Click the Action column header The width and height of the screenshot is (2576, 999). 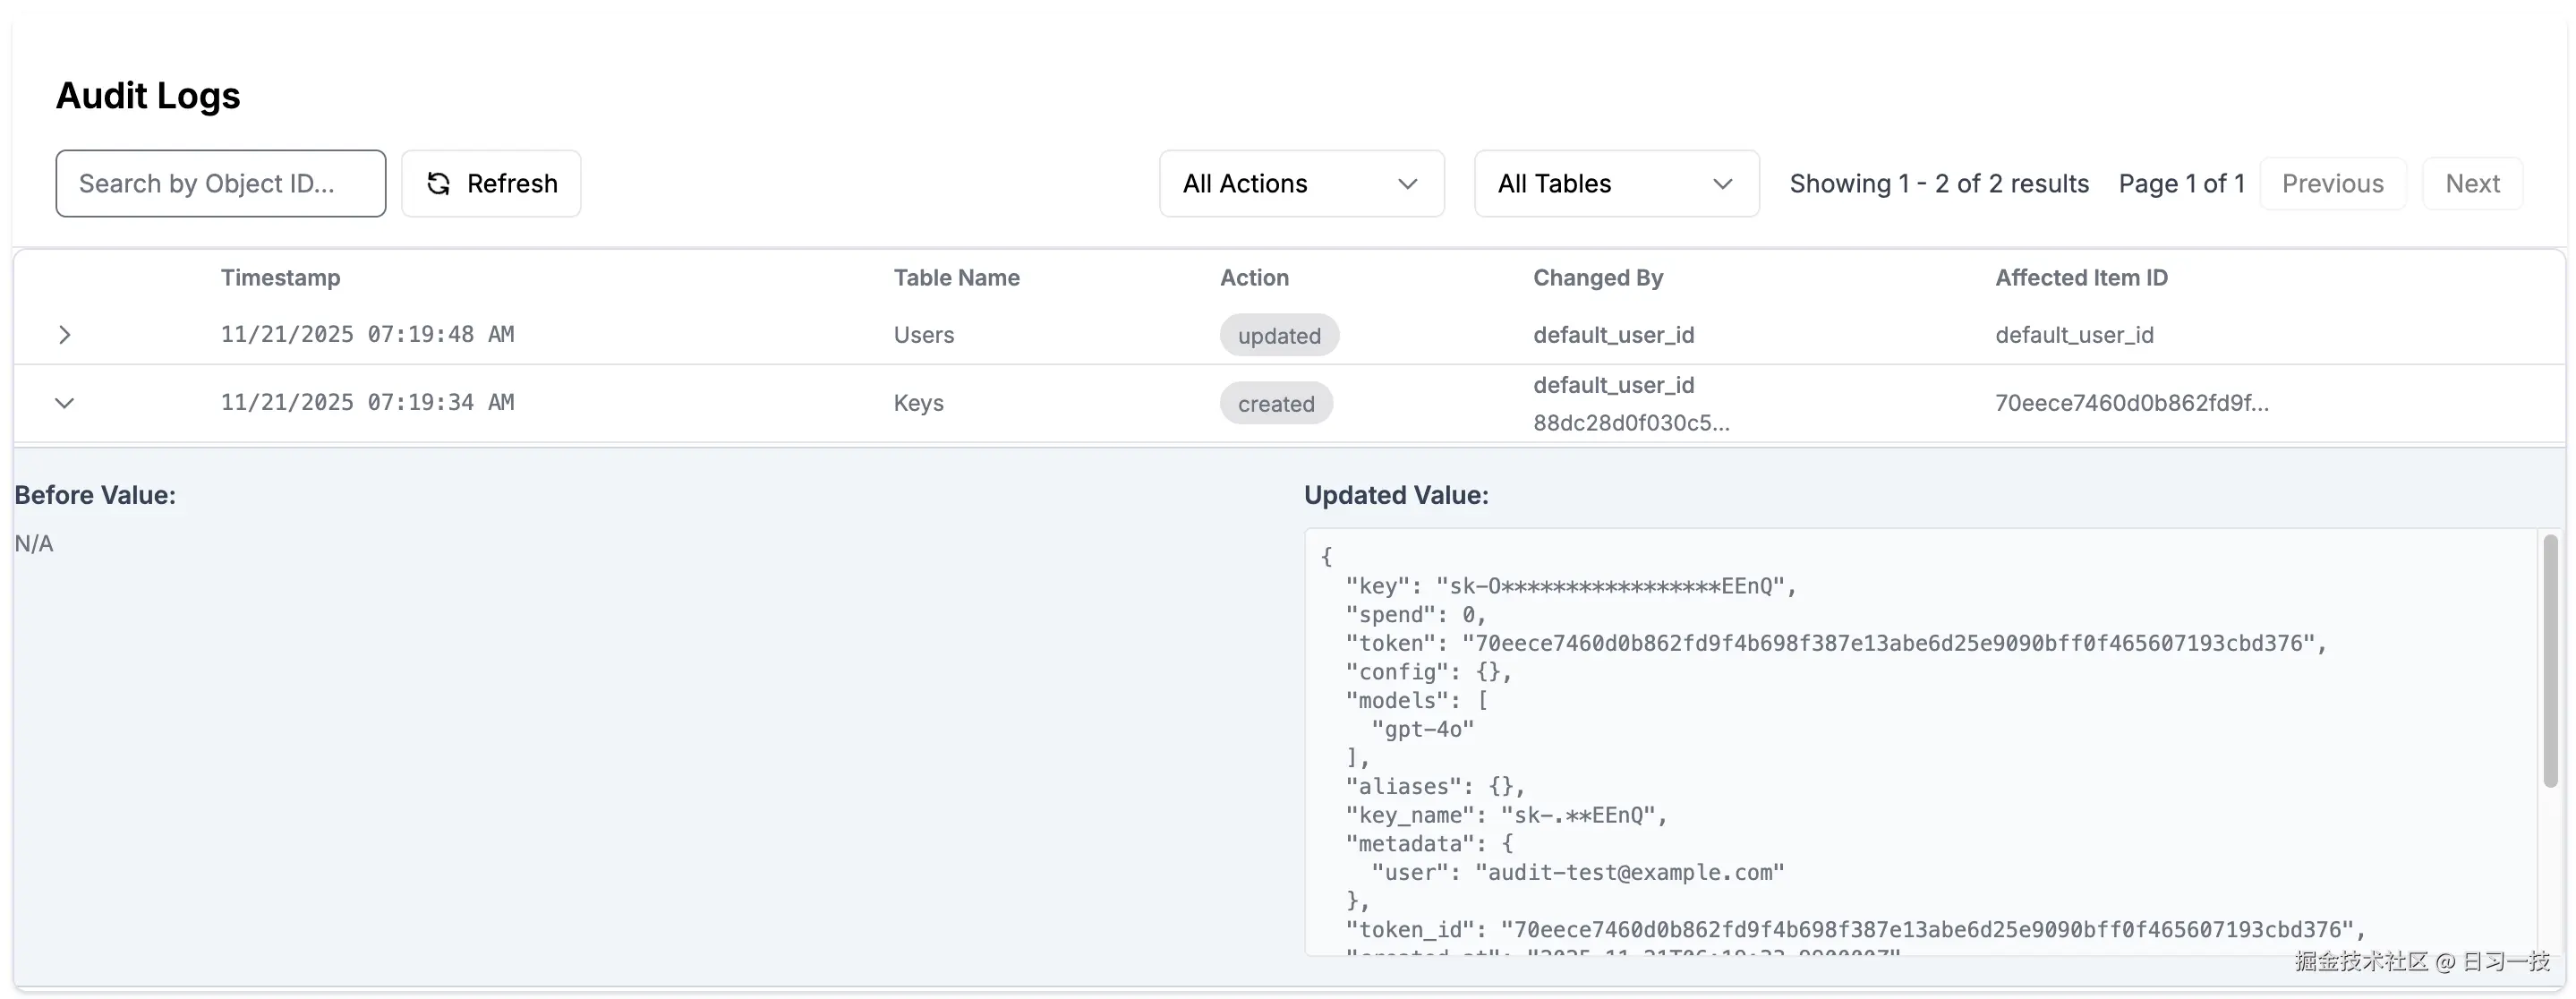tap(1253, 278)
